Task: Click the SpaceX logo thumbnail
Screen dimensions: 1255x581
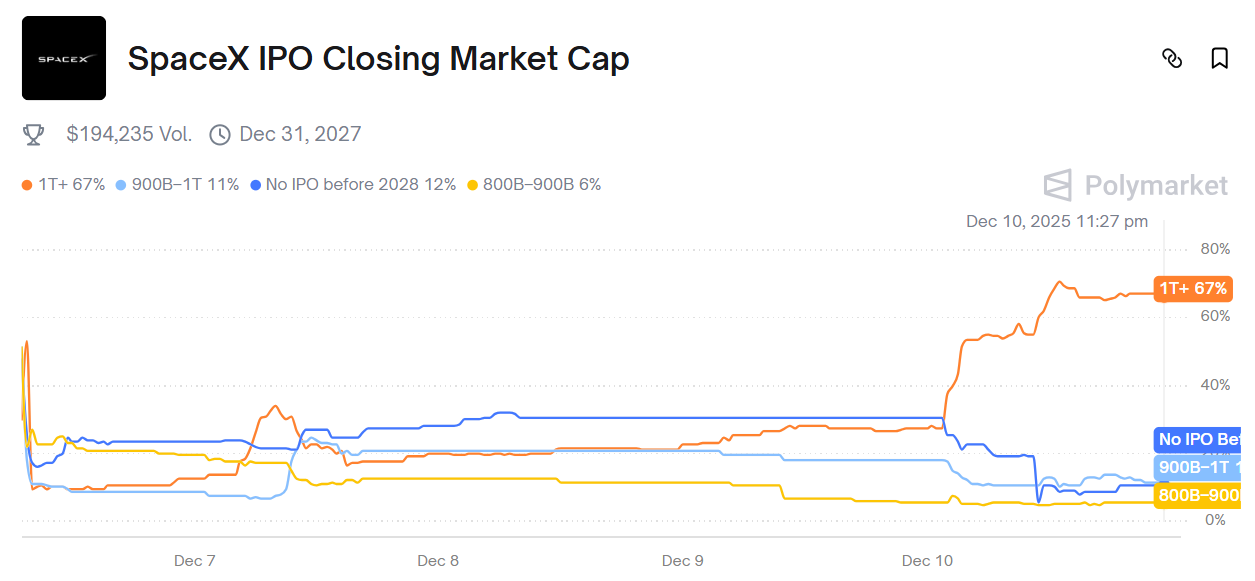Action: click(63, 57)
